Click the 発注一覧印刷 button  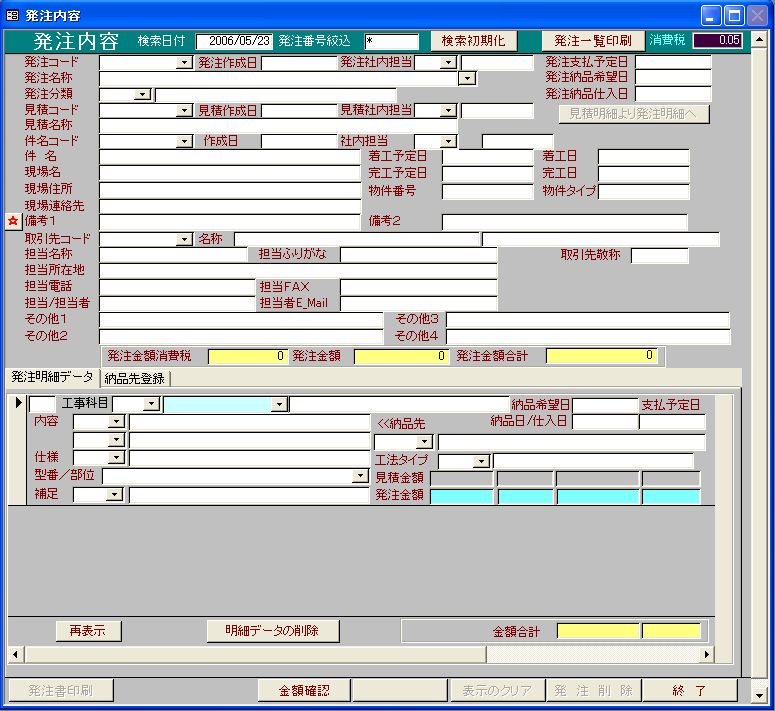(593, 41)
